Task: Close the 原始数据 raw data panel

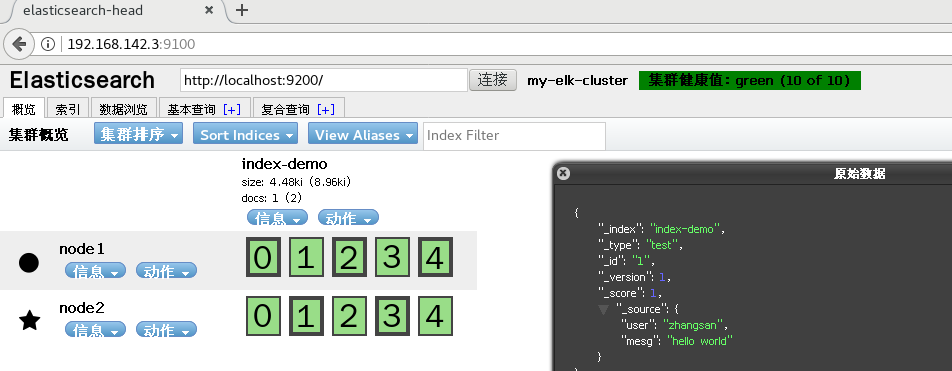Action: click(x=563, y=174)
